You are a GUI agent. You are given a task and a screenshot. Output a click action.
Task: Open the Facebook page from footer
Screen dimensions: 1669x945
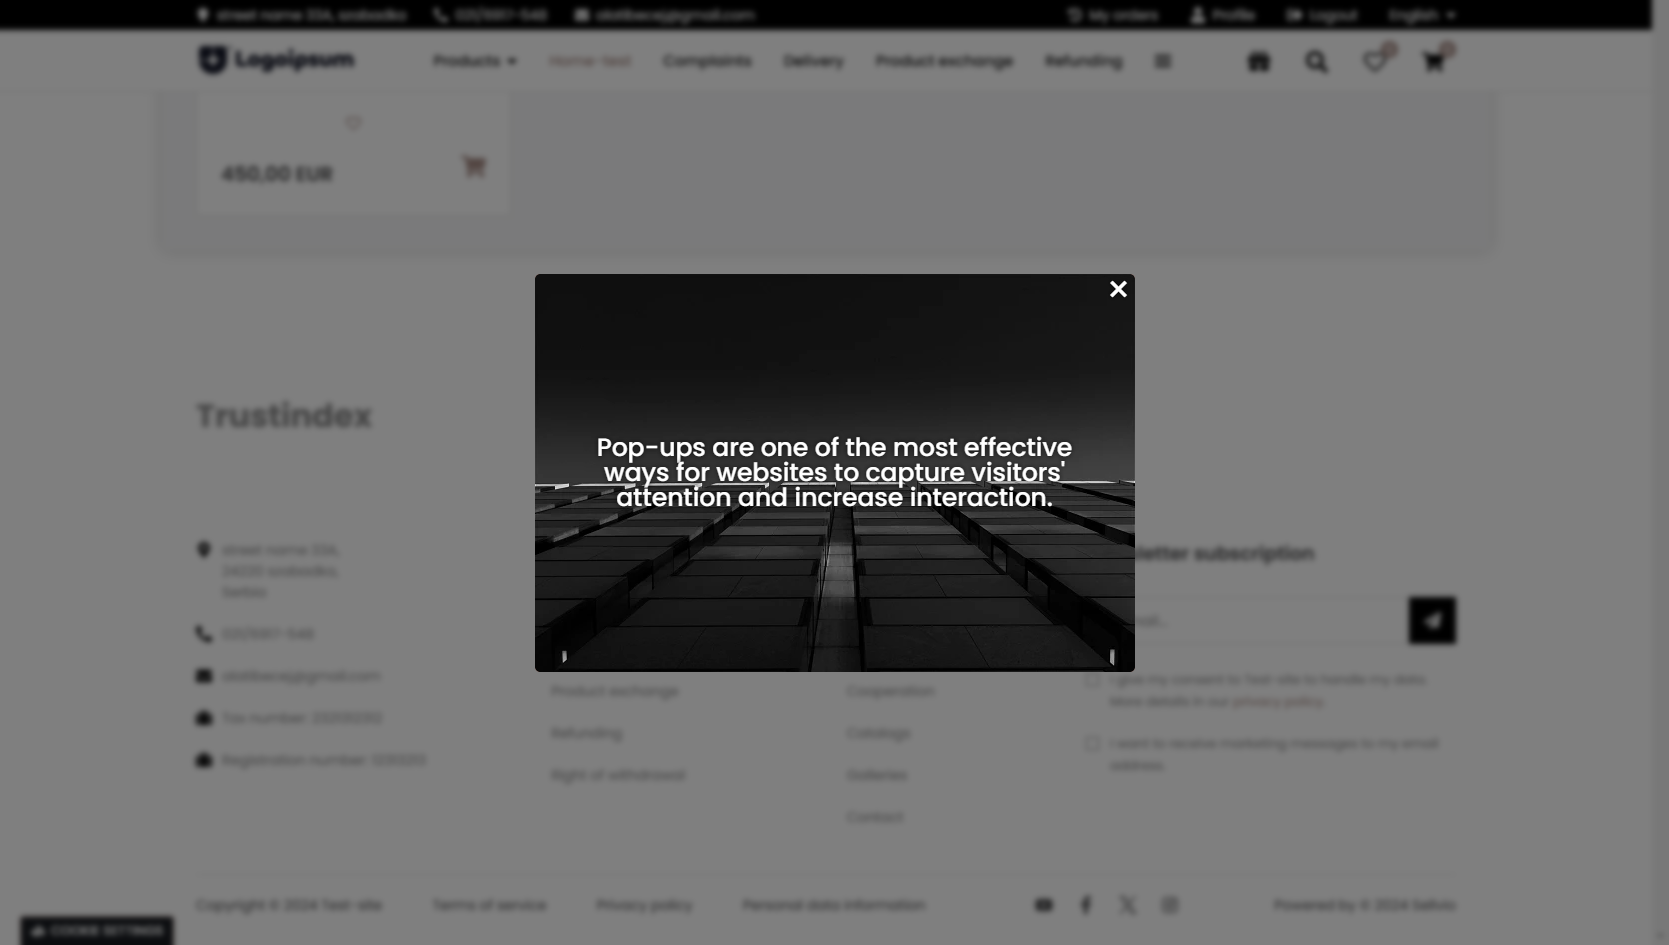click(x=1085, y=904)
